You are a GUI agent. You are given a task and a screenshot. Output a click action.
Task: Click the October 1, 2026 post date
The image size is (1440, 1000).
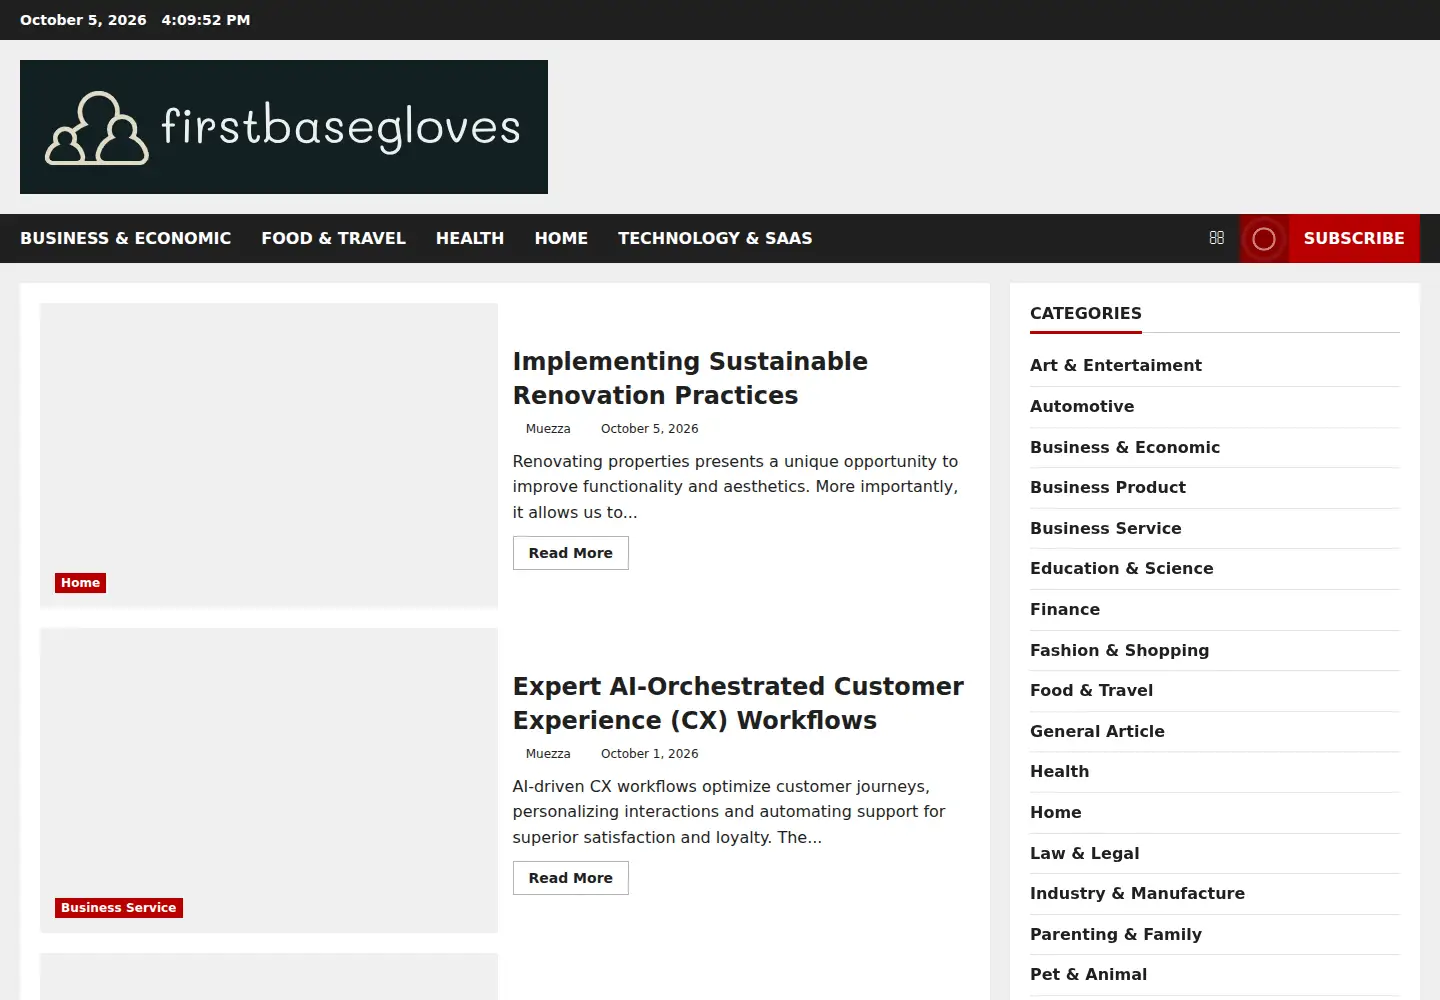point(650,754)
